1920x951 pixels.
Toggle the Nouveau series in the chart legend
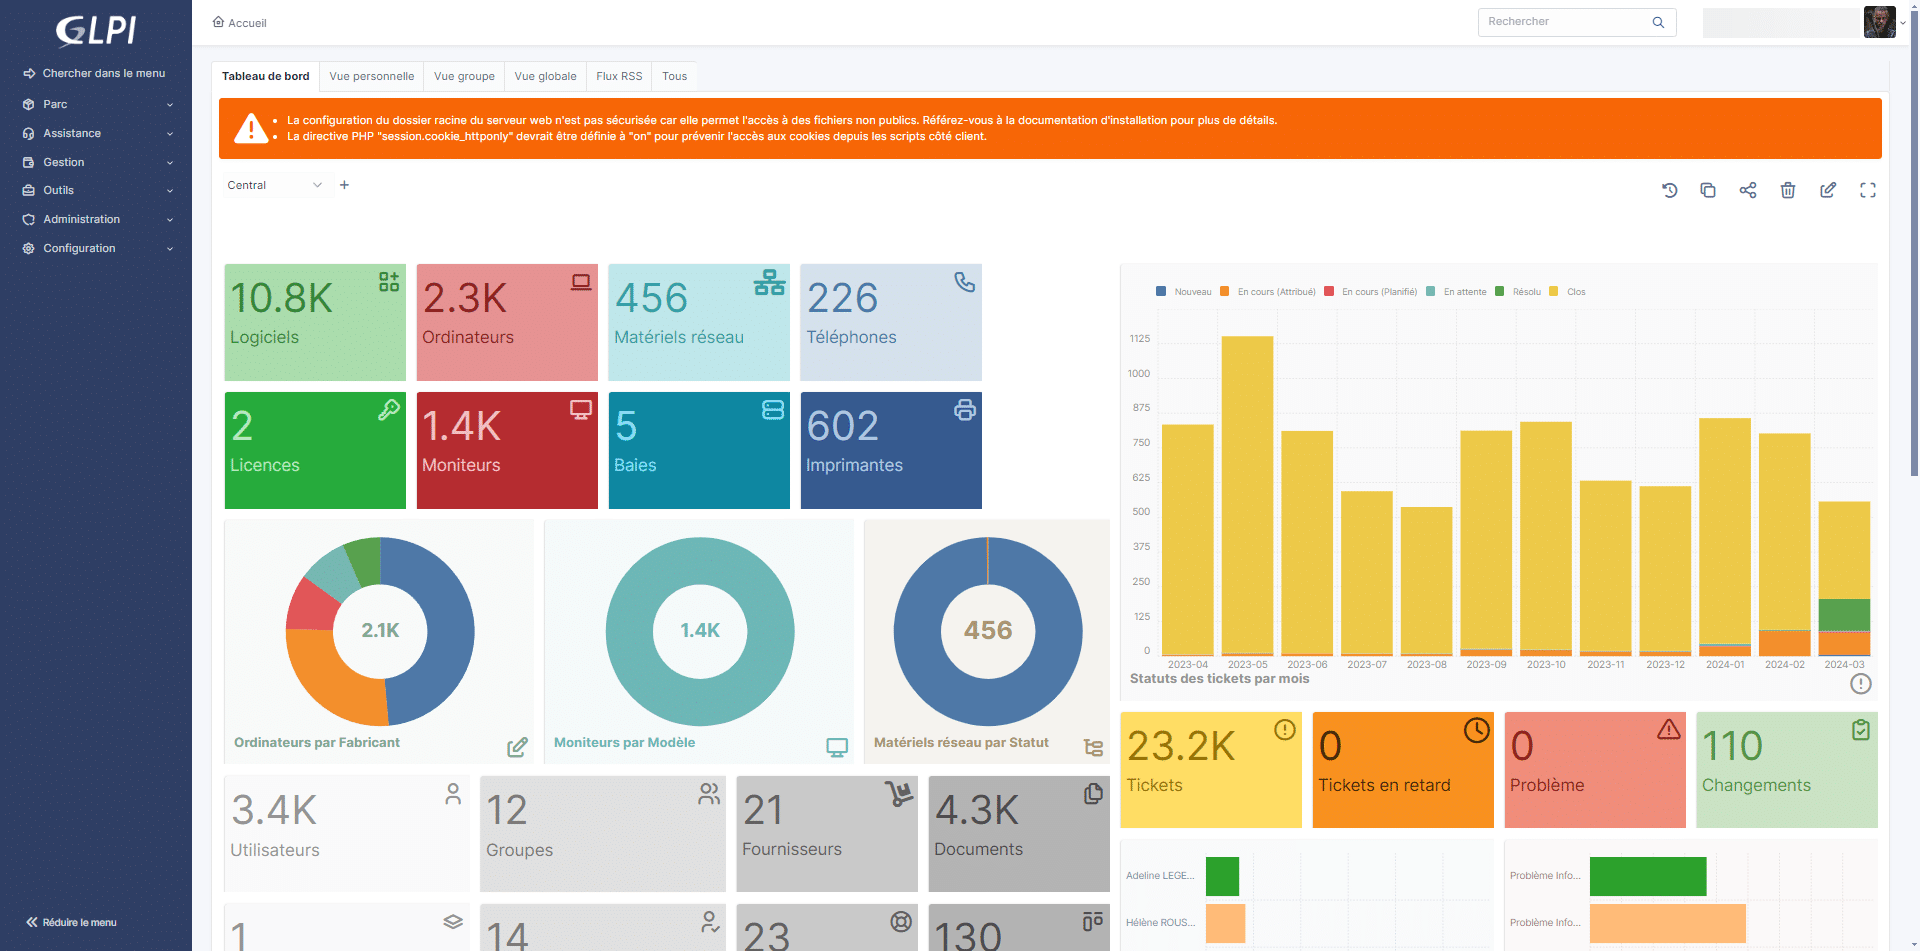(1191, 292)
